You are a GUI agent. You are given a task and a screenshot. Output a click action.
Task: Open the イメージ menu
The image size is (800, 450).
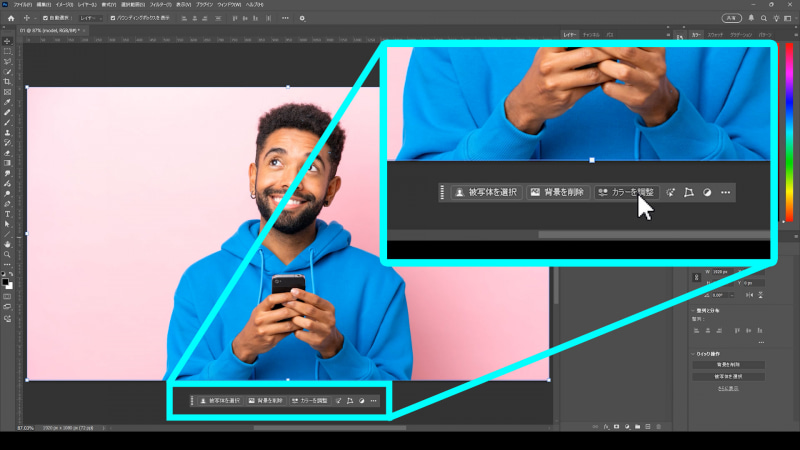click(x=64, y=5)
